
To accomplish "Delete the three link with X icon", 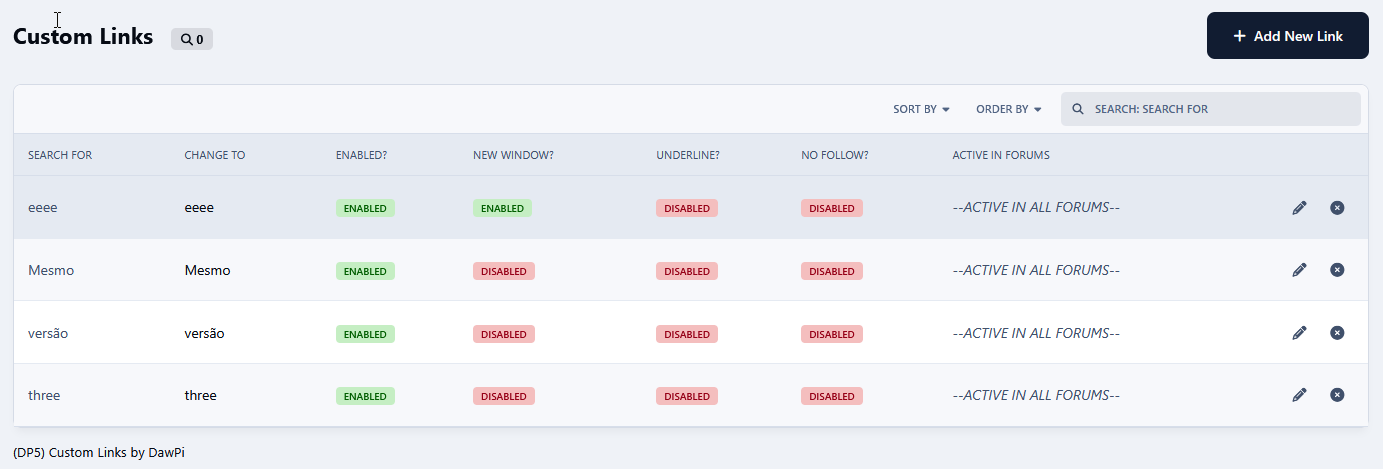I will [1337, 395].
